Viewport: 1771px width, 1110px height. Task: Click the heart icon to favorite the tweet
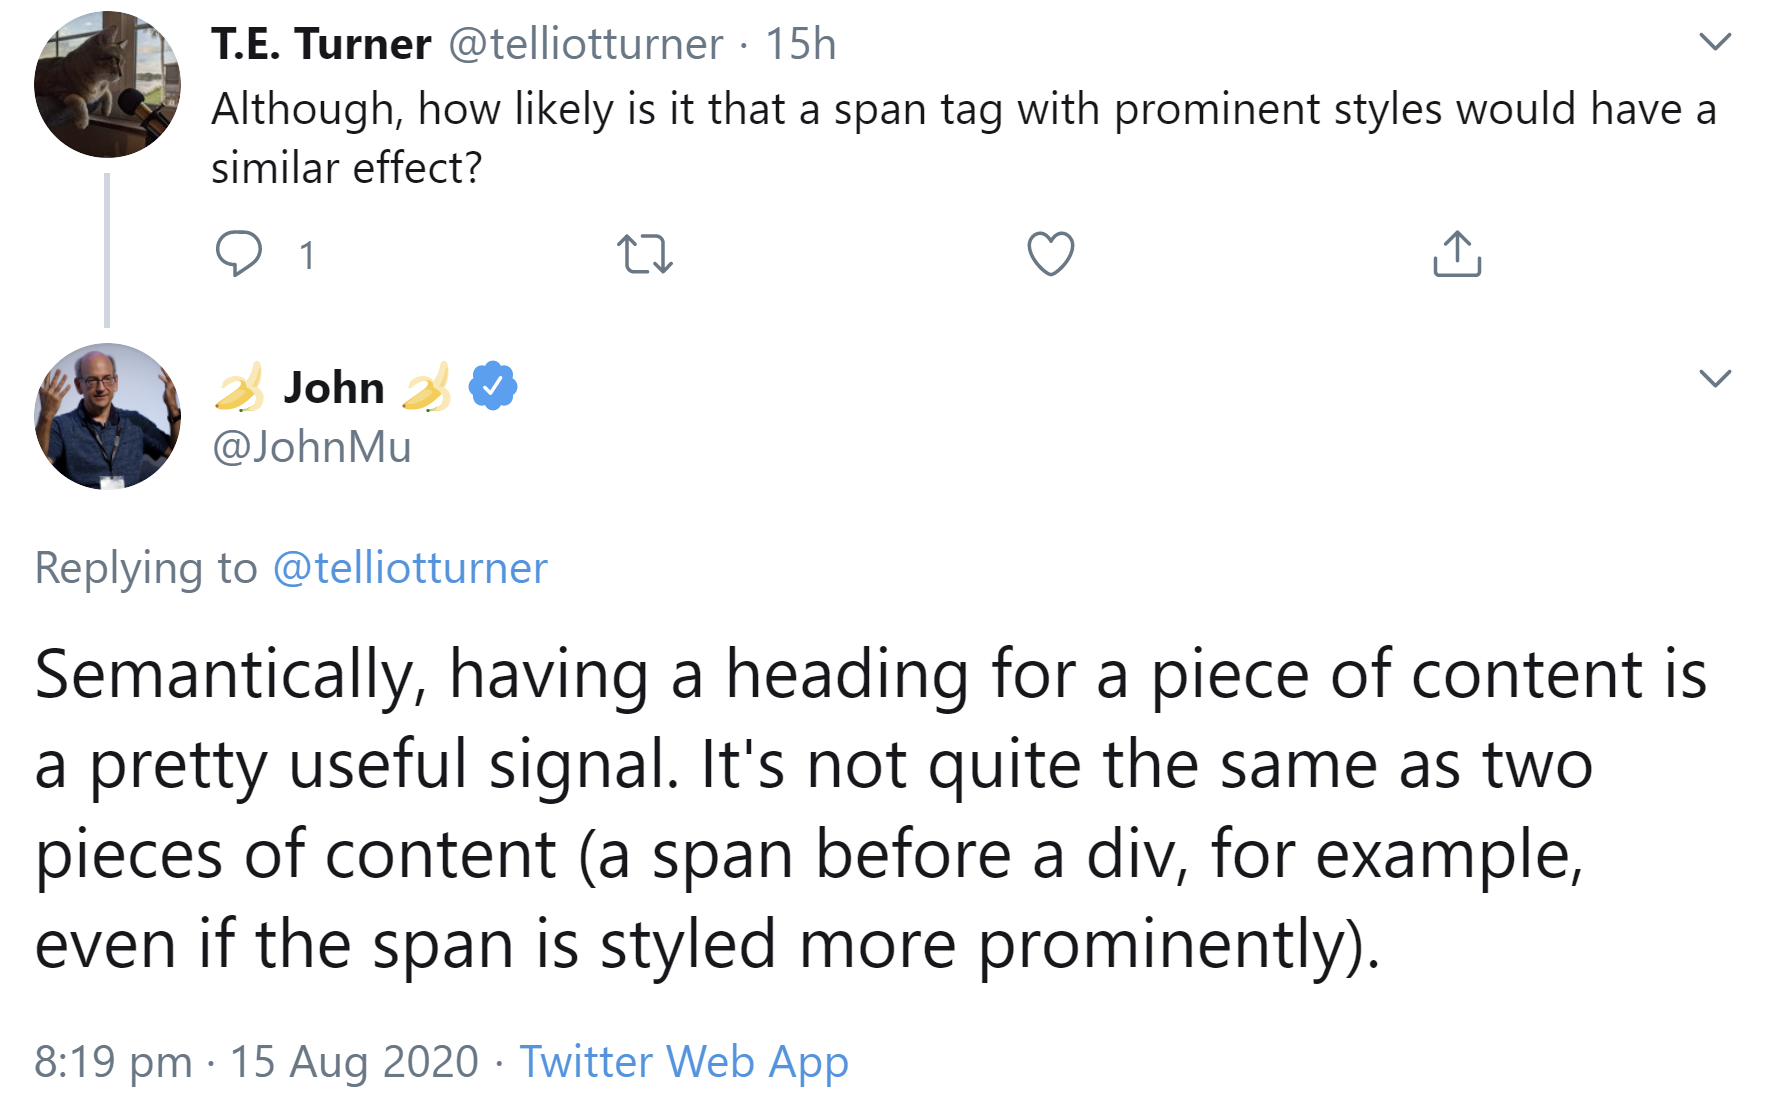(1053, 256)
